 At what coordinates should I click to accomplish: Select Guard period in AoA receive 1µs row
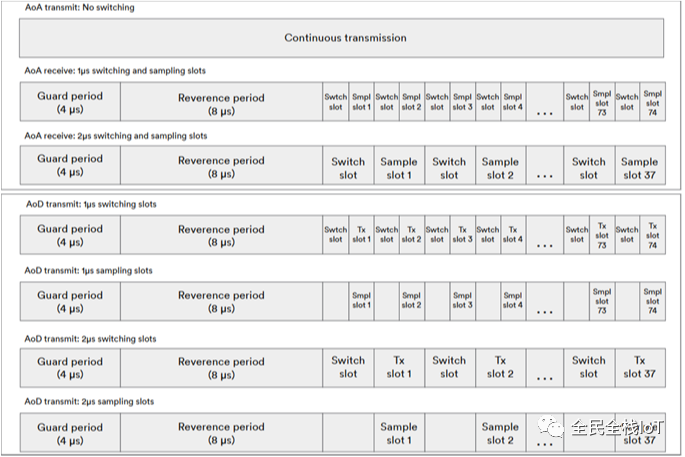point(70,102)
